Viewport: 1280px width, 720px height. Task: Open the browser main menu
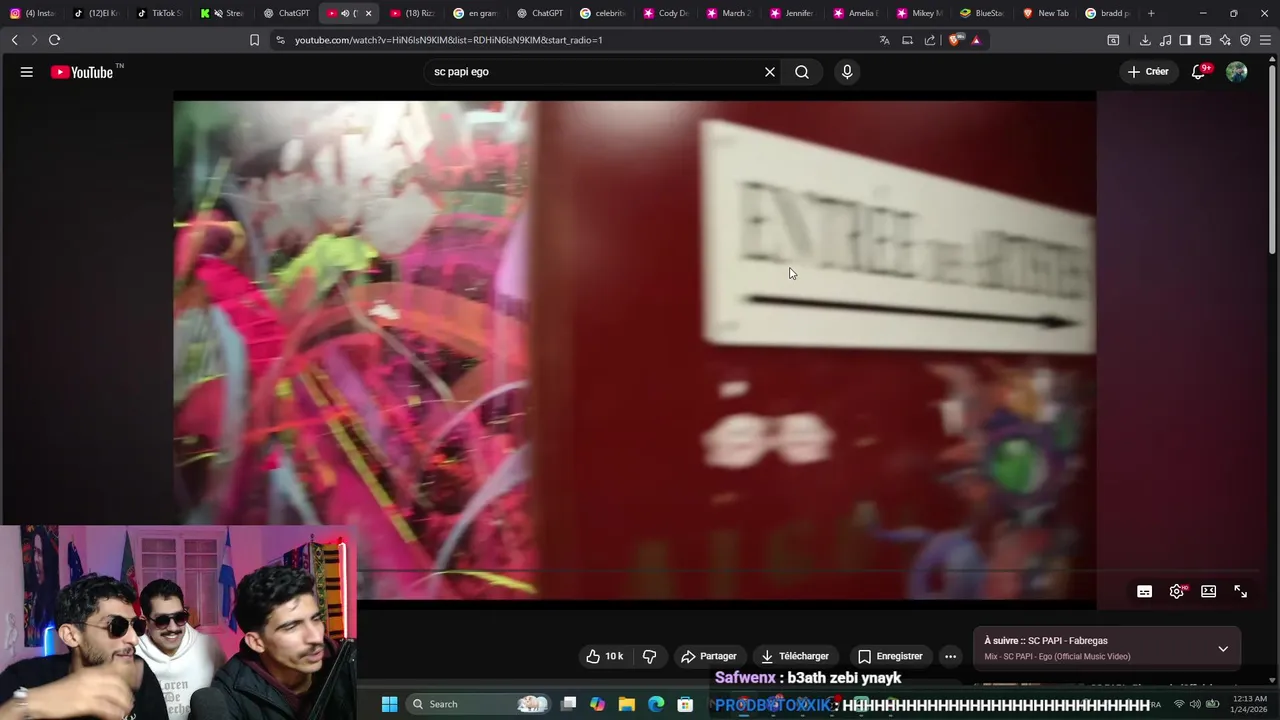click(x=1265, y=40)
